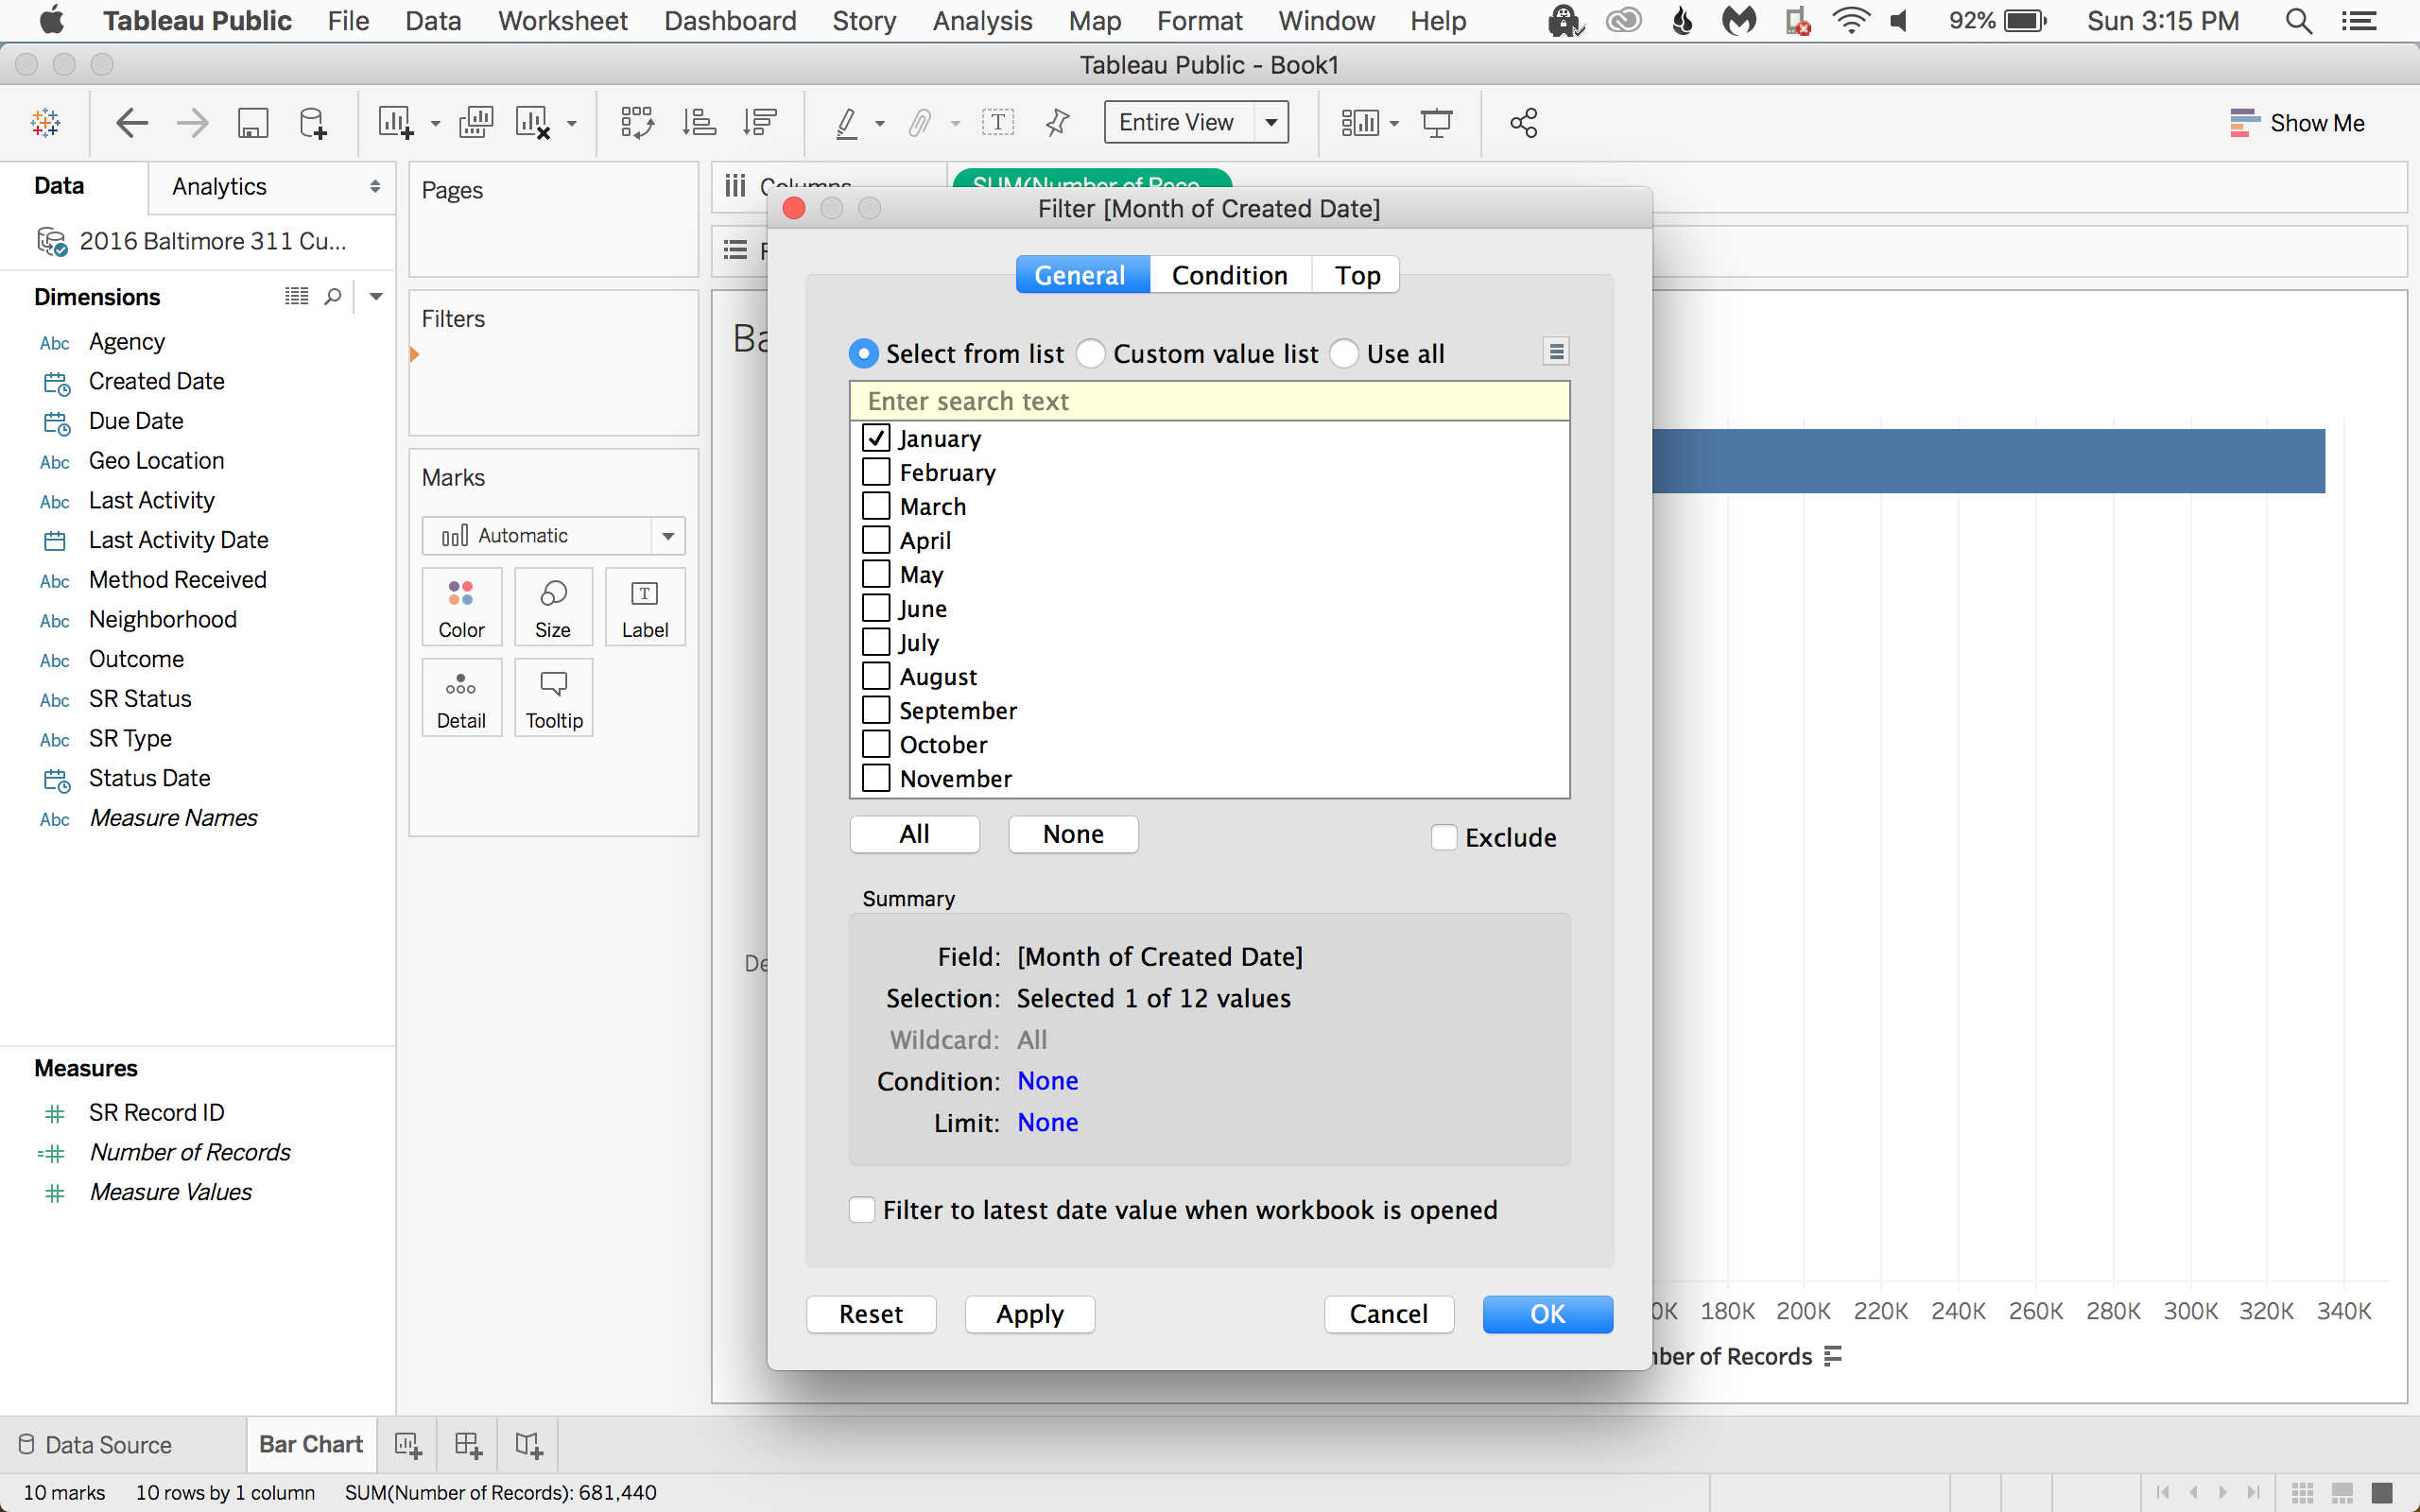
Task: Click the new story tab icon
Action: (529, 1445)
